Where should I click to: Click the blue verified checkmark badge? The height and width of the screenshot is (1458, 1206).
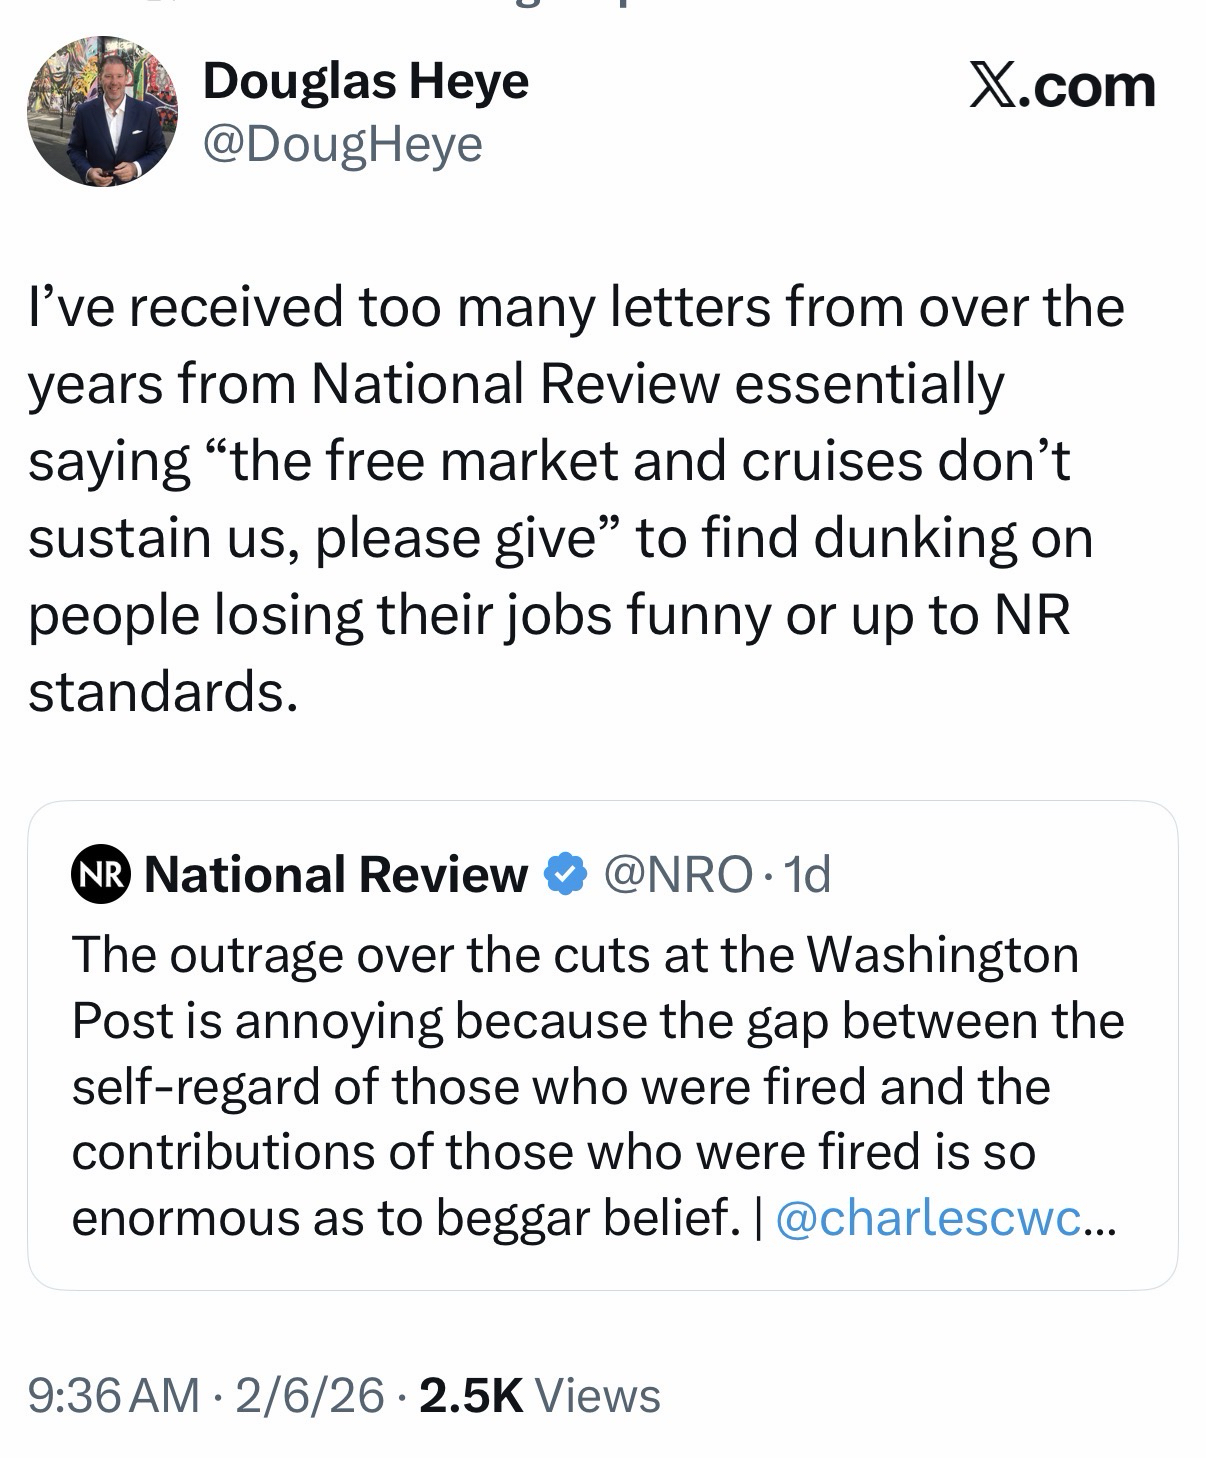tap(565, 875)
